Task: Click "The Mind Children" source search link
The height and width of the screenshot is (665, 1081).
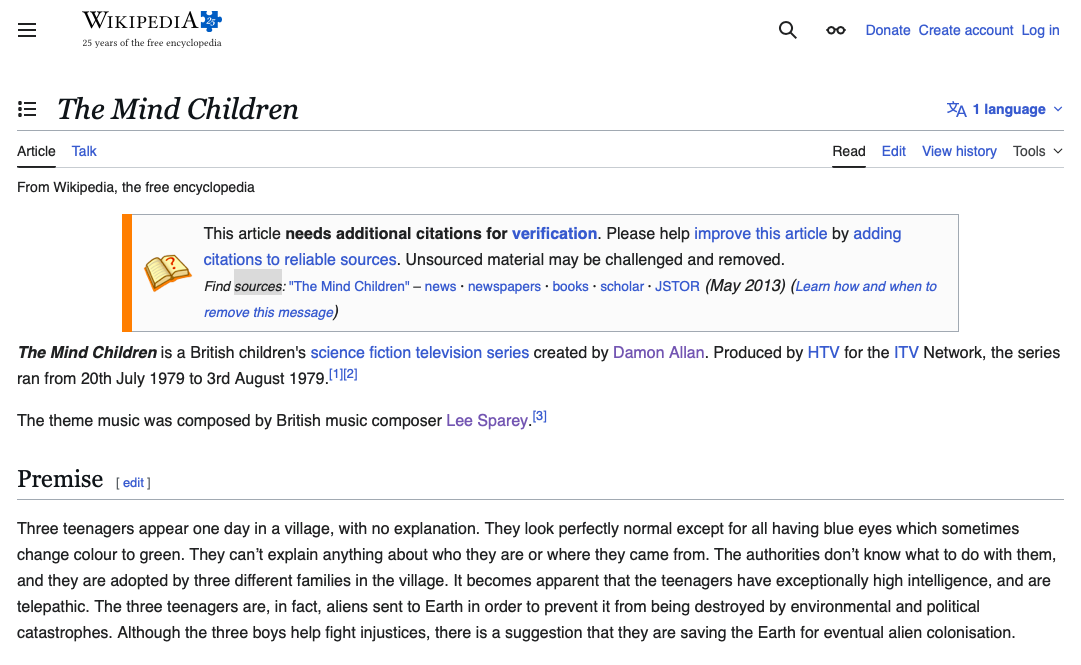Action: pos(349,287)
